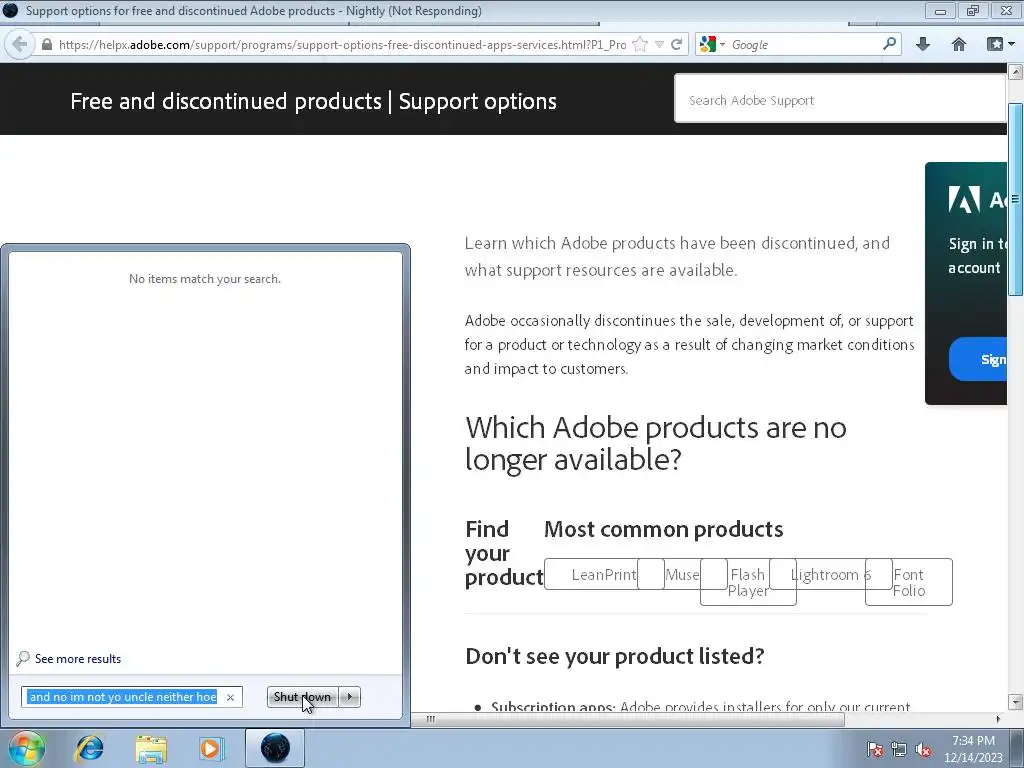This screenshot has width=1024, height=768.
Task: Click the muted volume tray icon
Action: coord(923,749)
